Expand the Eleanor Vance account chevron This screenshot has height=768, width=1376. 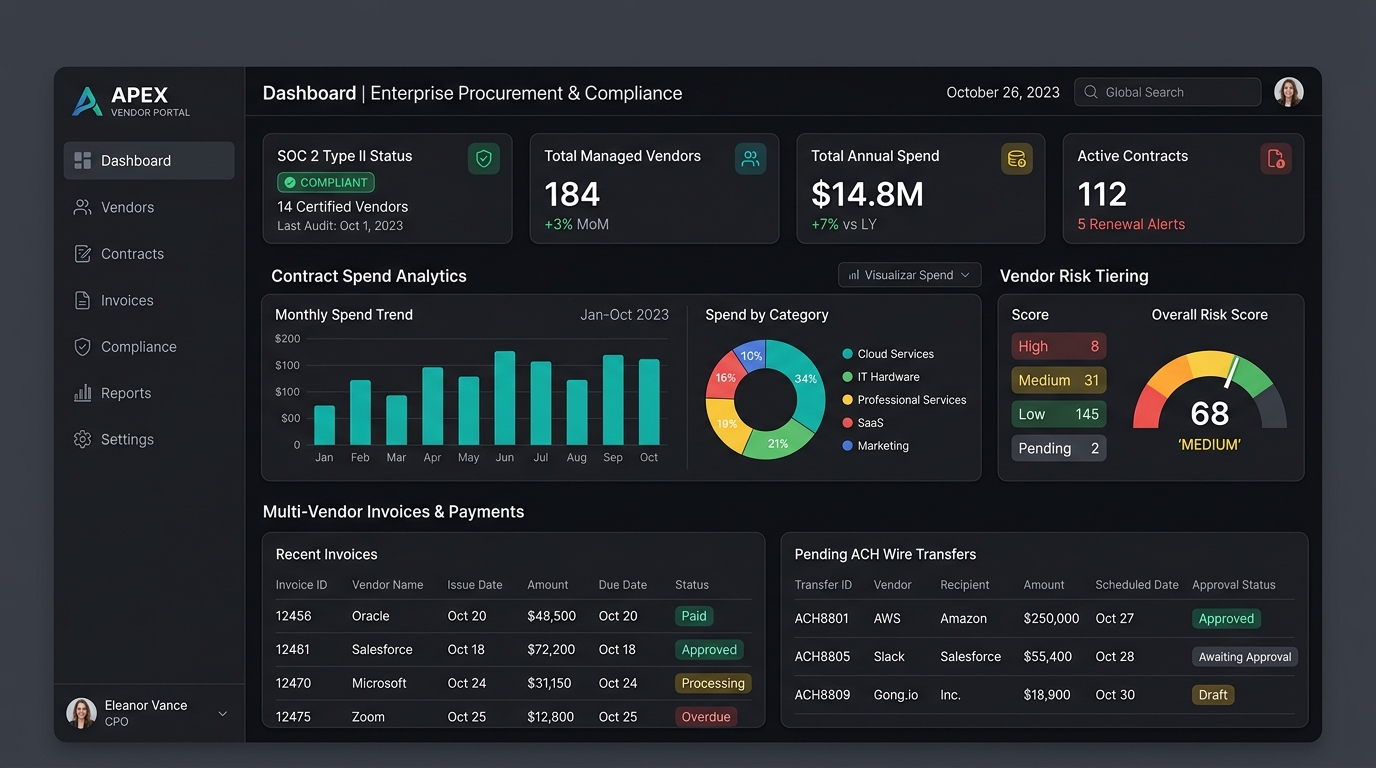click(222, 713)
